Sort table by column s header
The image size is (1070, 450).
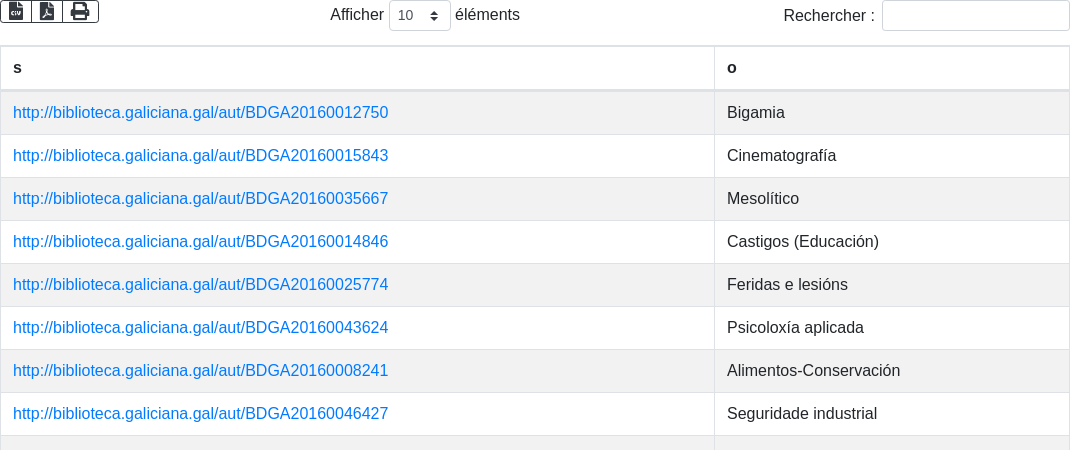pyautogui.click(x=357, y=68)
